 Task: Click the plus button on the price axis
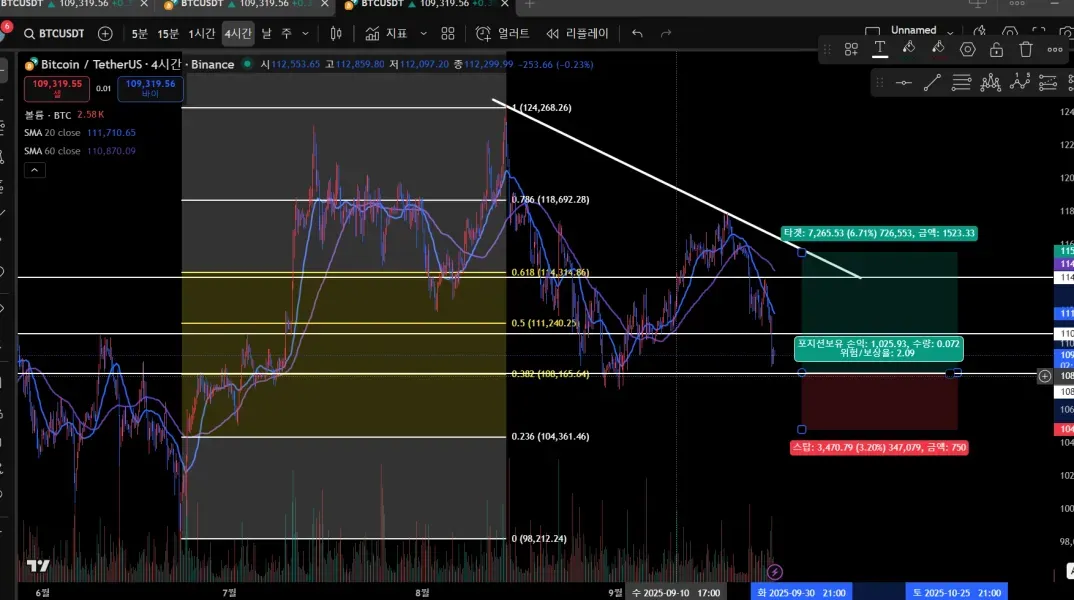pos(1045,375)
